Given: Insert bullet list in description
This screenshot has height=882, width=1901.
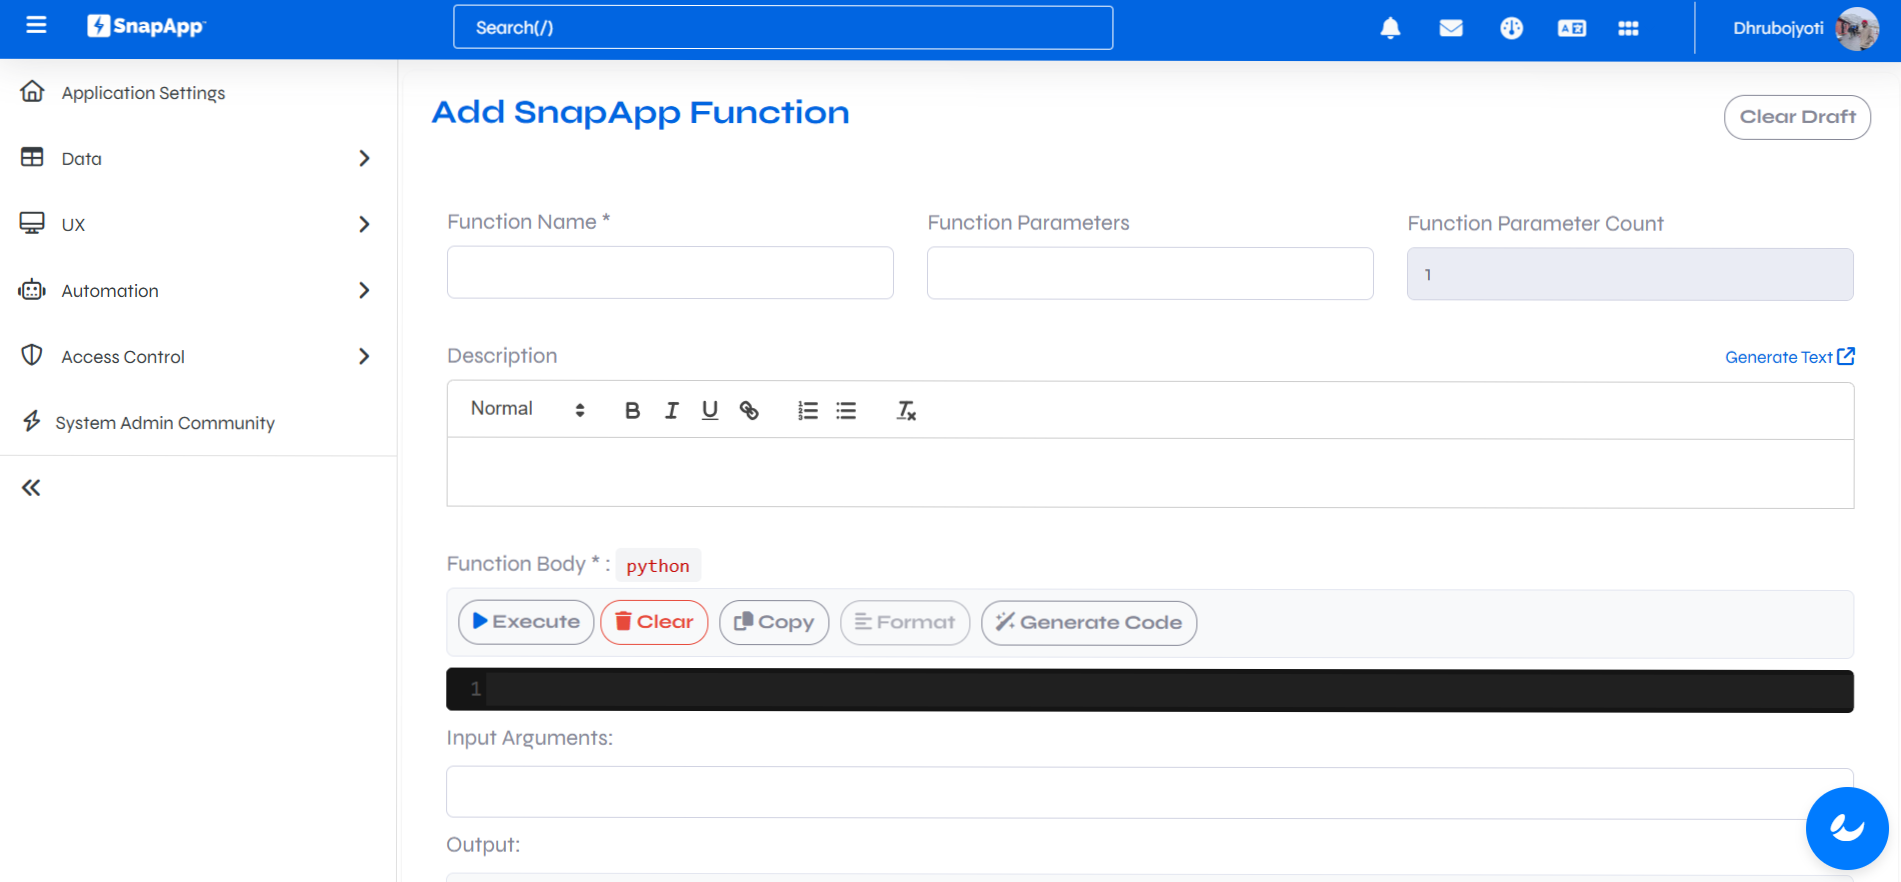Looking at the screenshot, I should click(x=846, y=410).
